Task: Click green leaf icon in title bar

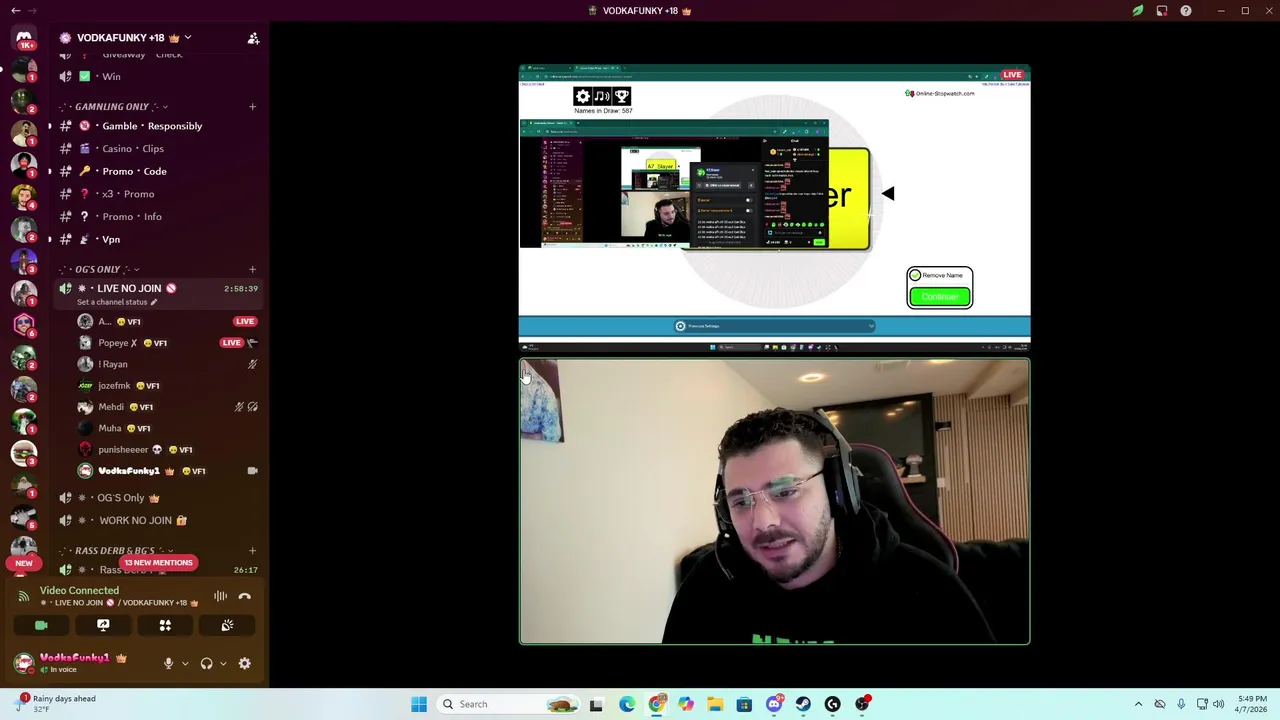Action: [1138, 11]
